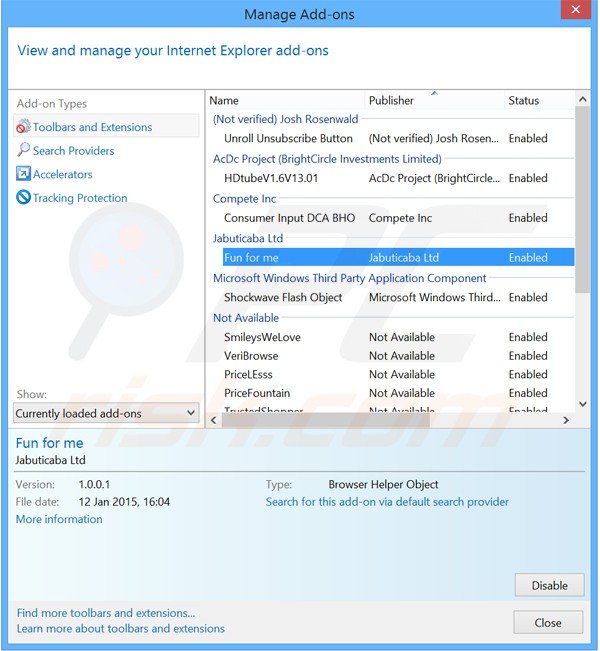Viewport: 600px width, 651px height.
Task: Click the Jabuticaba Ltd group header
Action: point(248,238)
